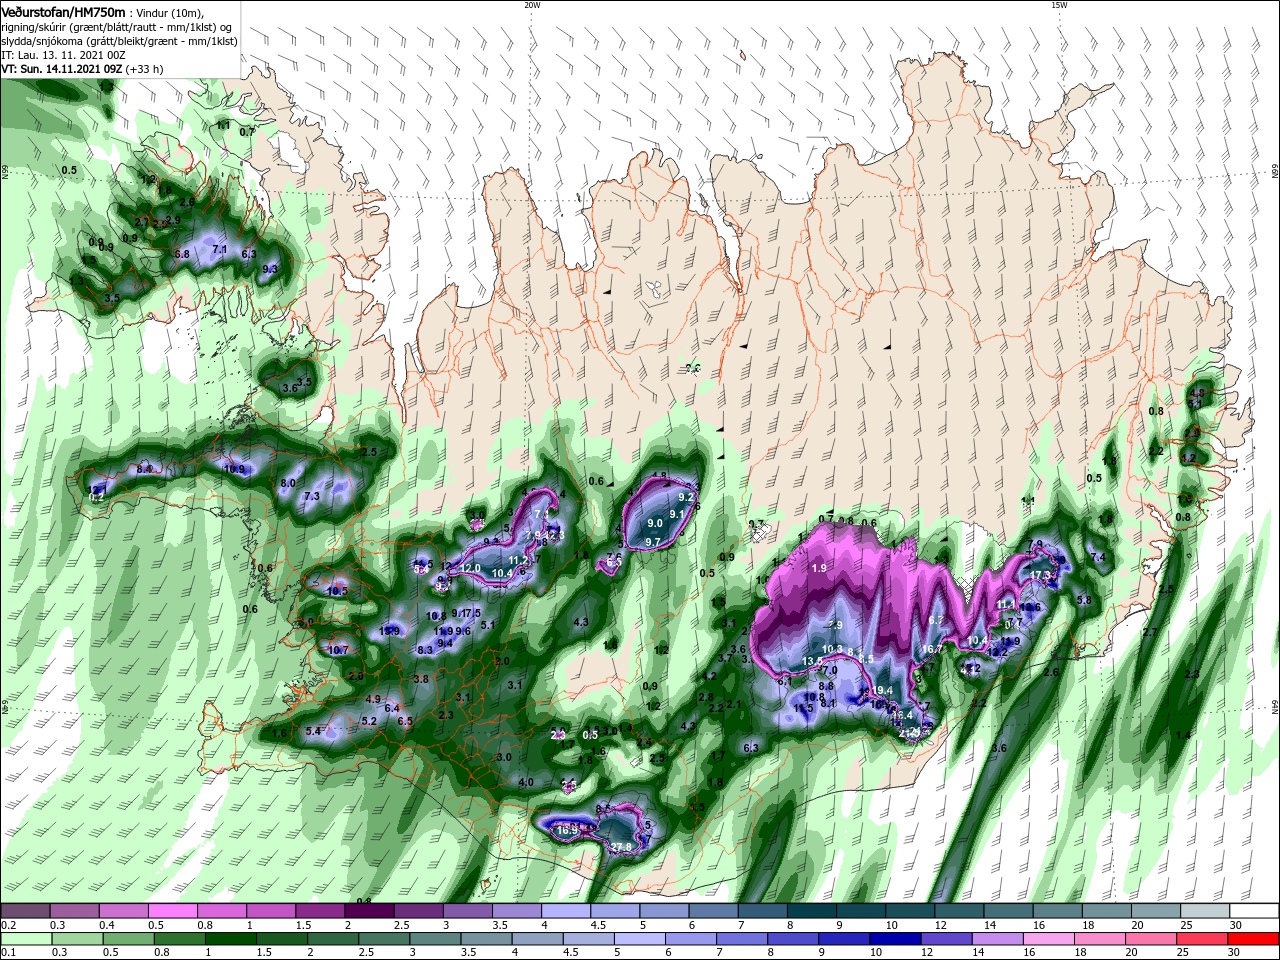Click the 0.2 legend label
The height and width of the screenshot is (960, 1280).
(9, 925)
